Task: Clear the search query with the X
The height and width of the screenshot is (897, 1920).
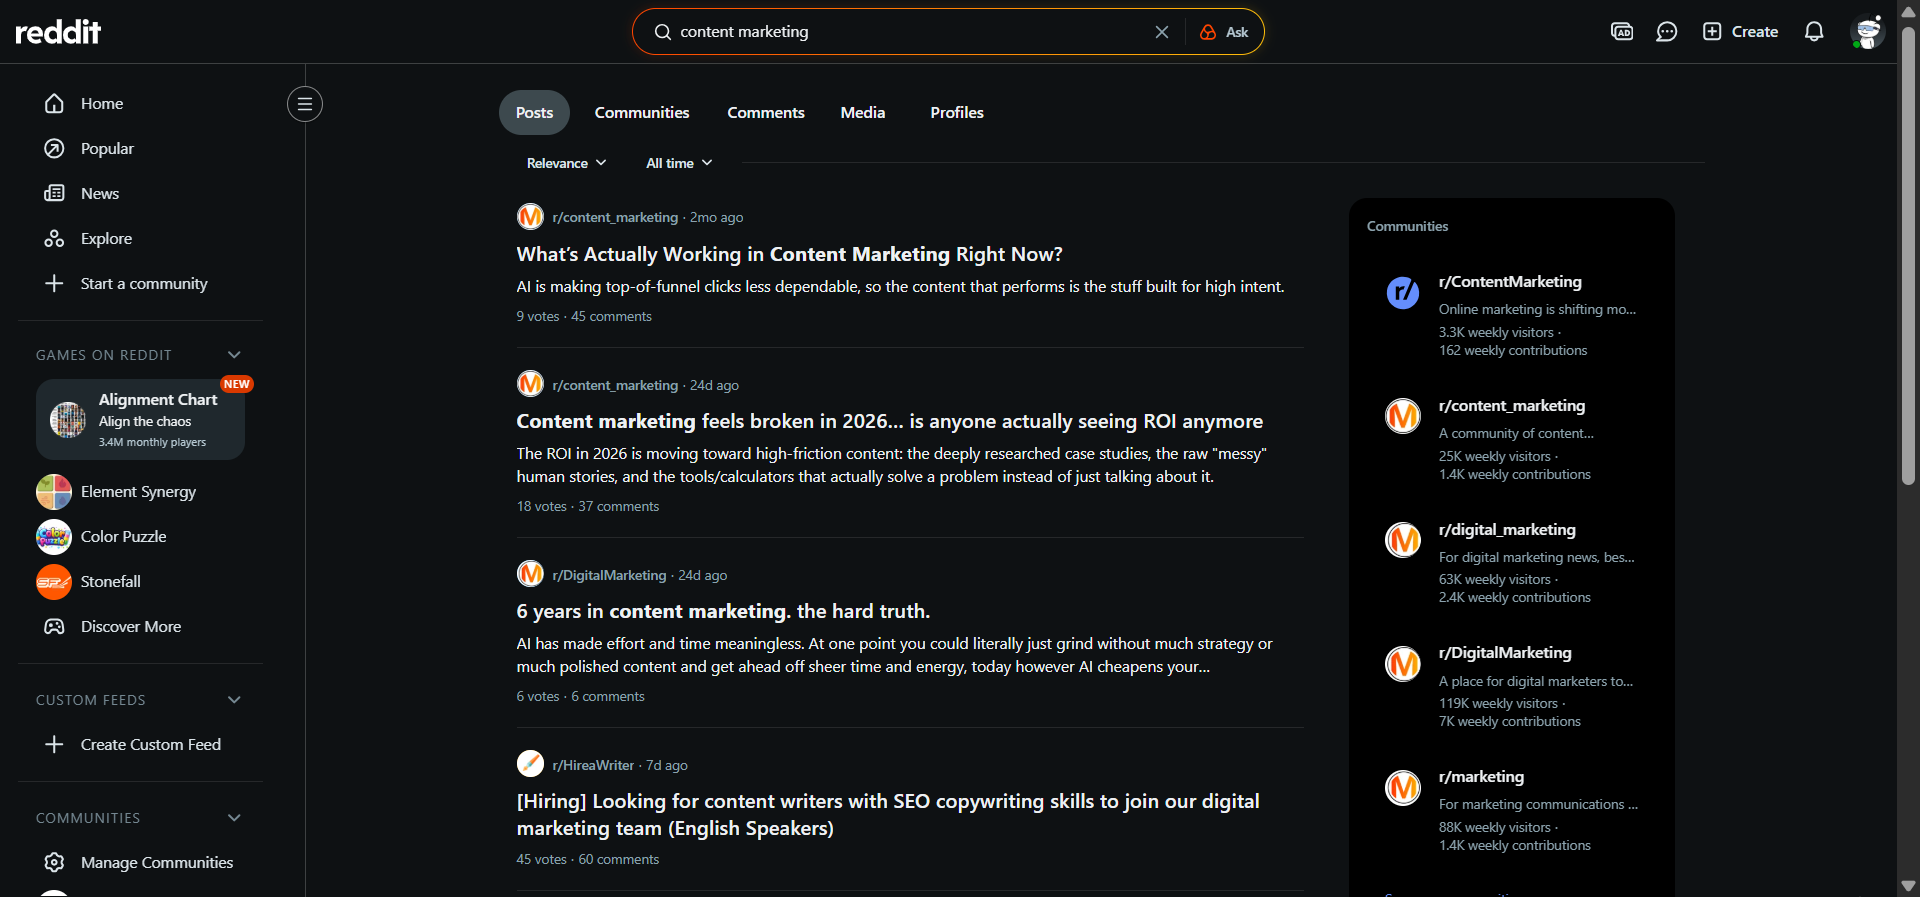Action: click(1162, 32)
